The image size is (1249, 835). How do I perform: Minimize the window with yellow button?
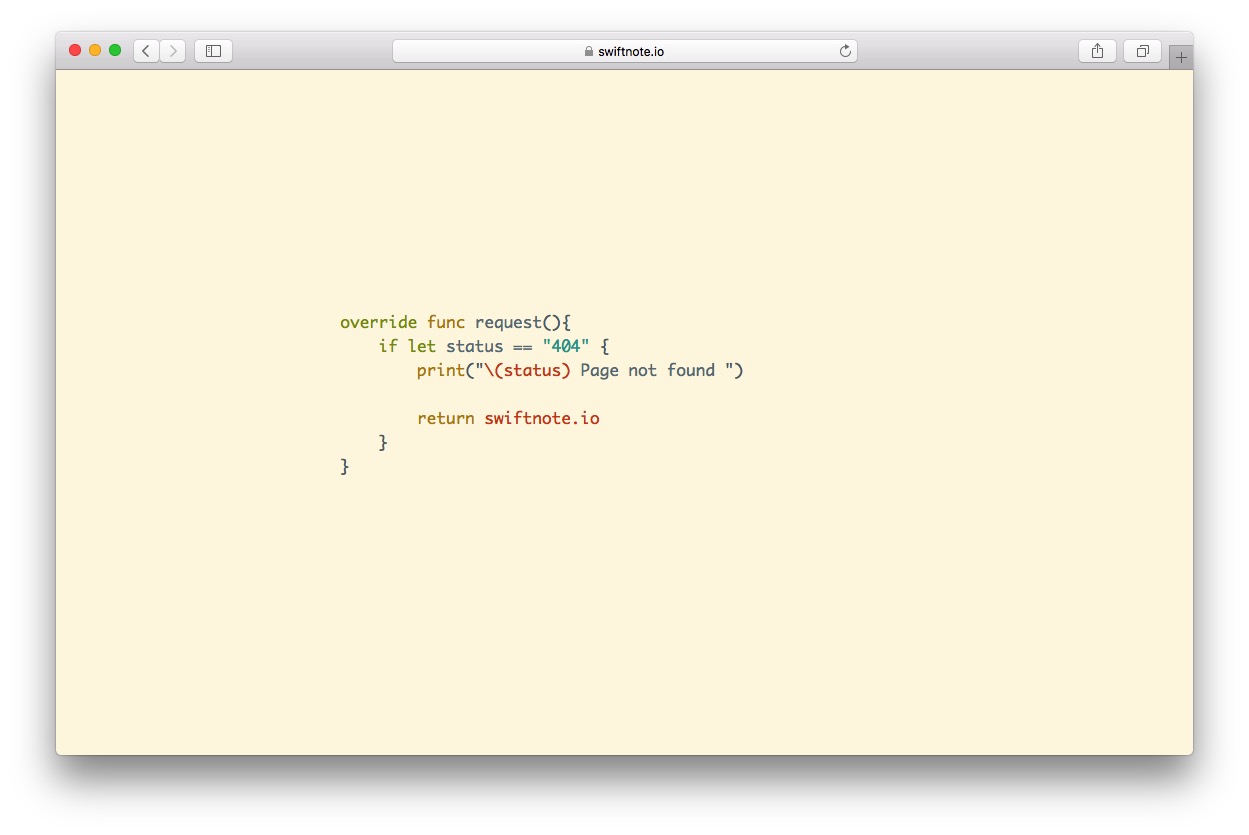pyautogui.click(x=95, y=50)
